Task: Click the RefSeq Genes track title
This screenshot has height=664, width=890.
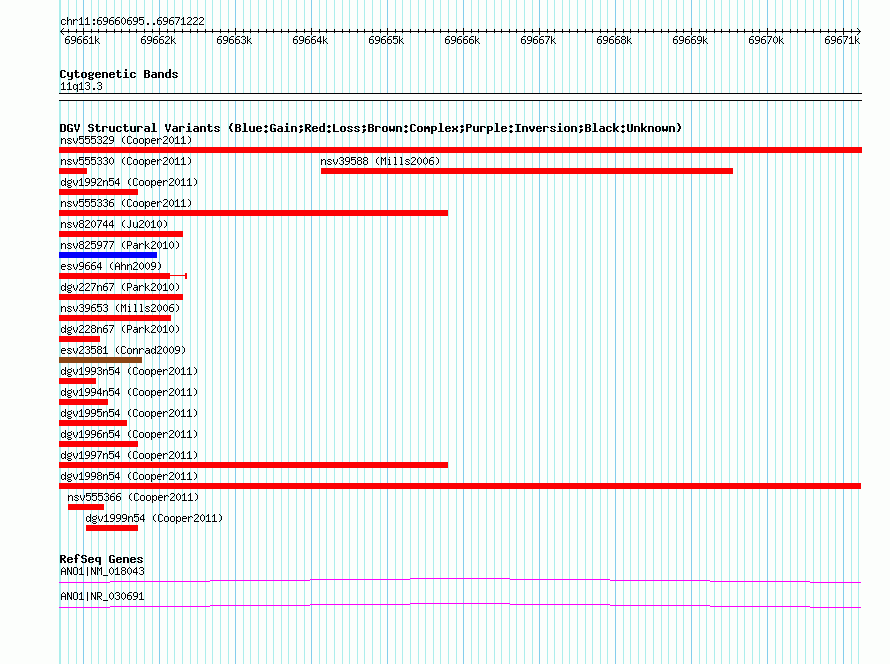Action: [101, 559]
